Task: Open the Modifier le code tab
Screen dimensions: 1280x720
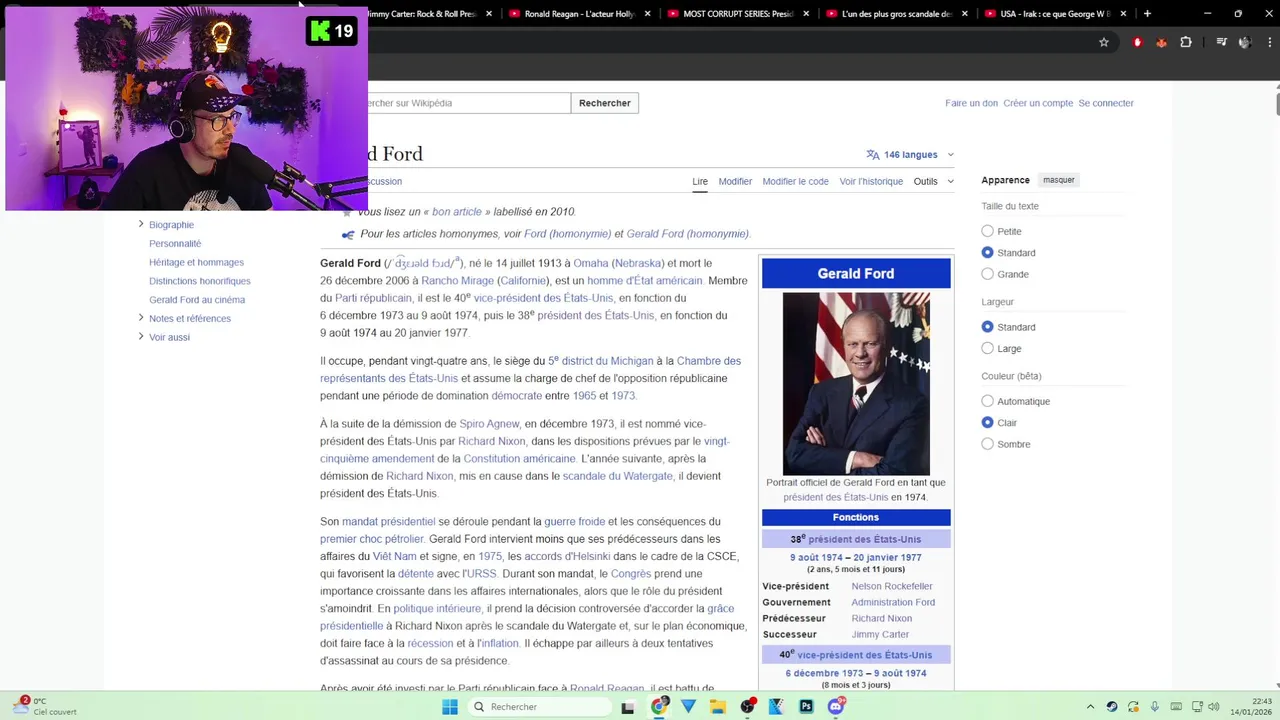Action: (795, 181)
